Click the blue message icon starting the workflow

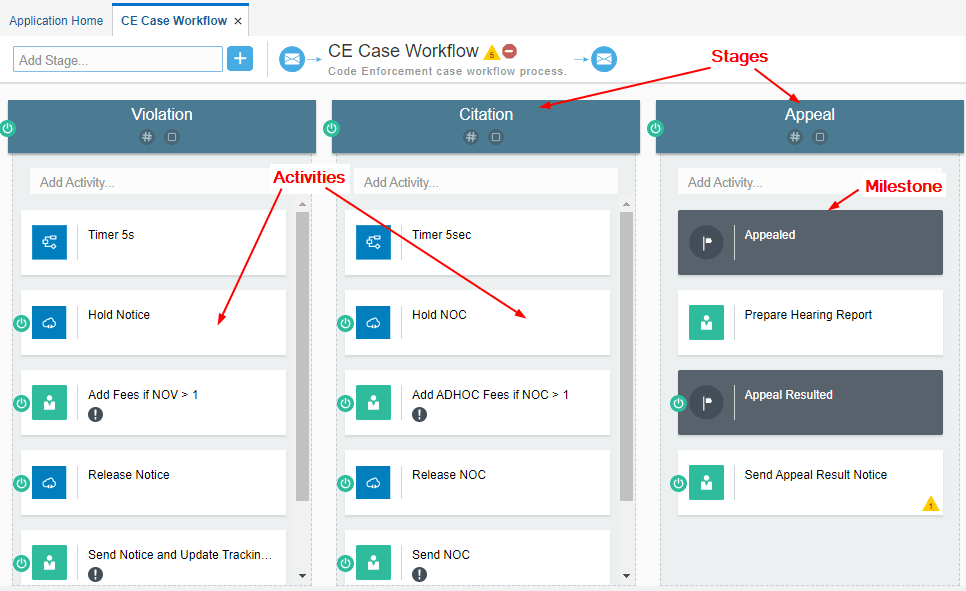point(291,58)
